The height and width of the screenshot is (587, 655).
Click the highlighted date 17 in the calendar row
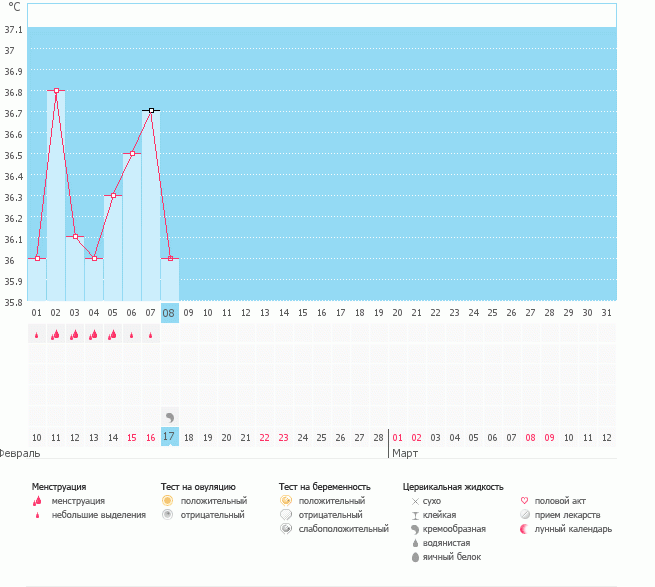169,437
